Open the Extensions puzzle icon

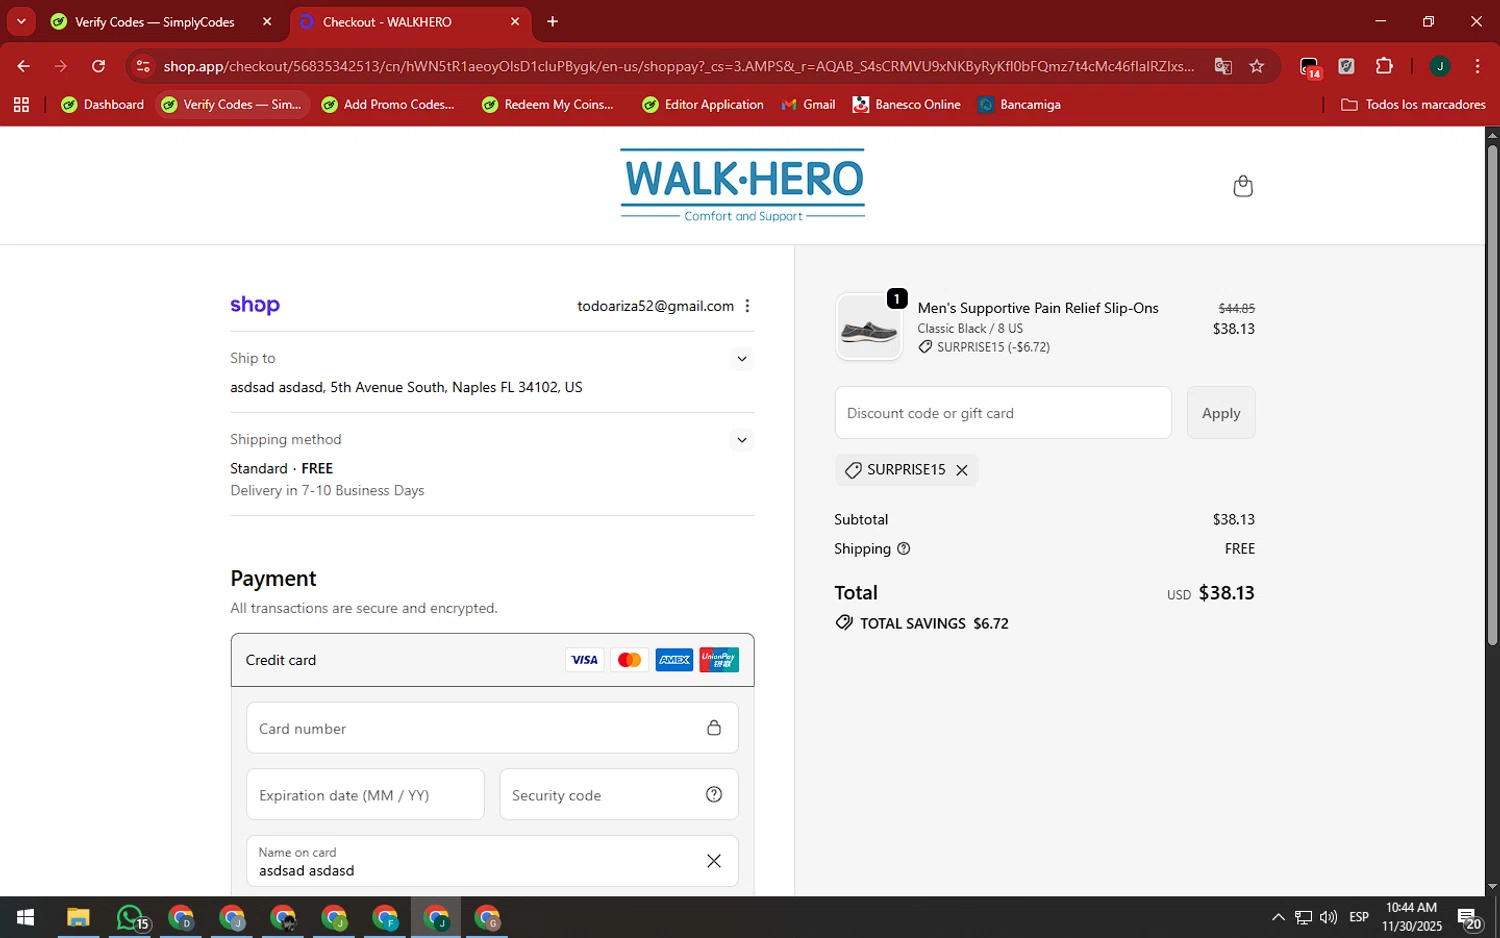click(1384, 66)
